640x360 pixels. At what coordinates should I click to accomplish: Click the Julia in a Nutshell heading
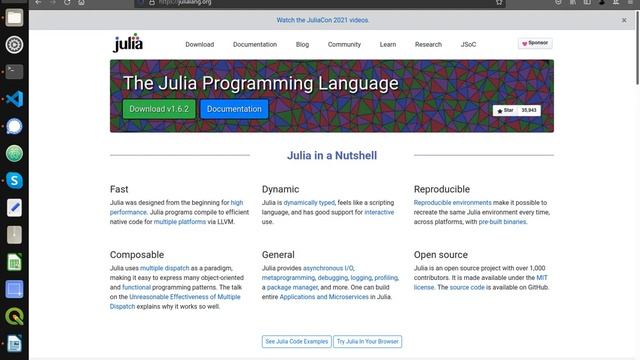332,156
